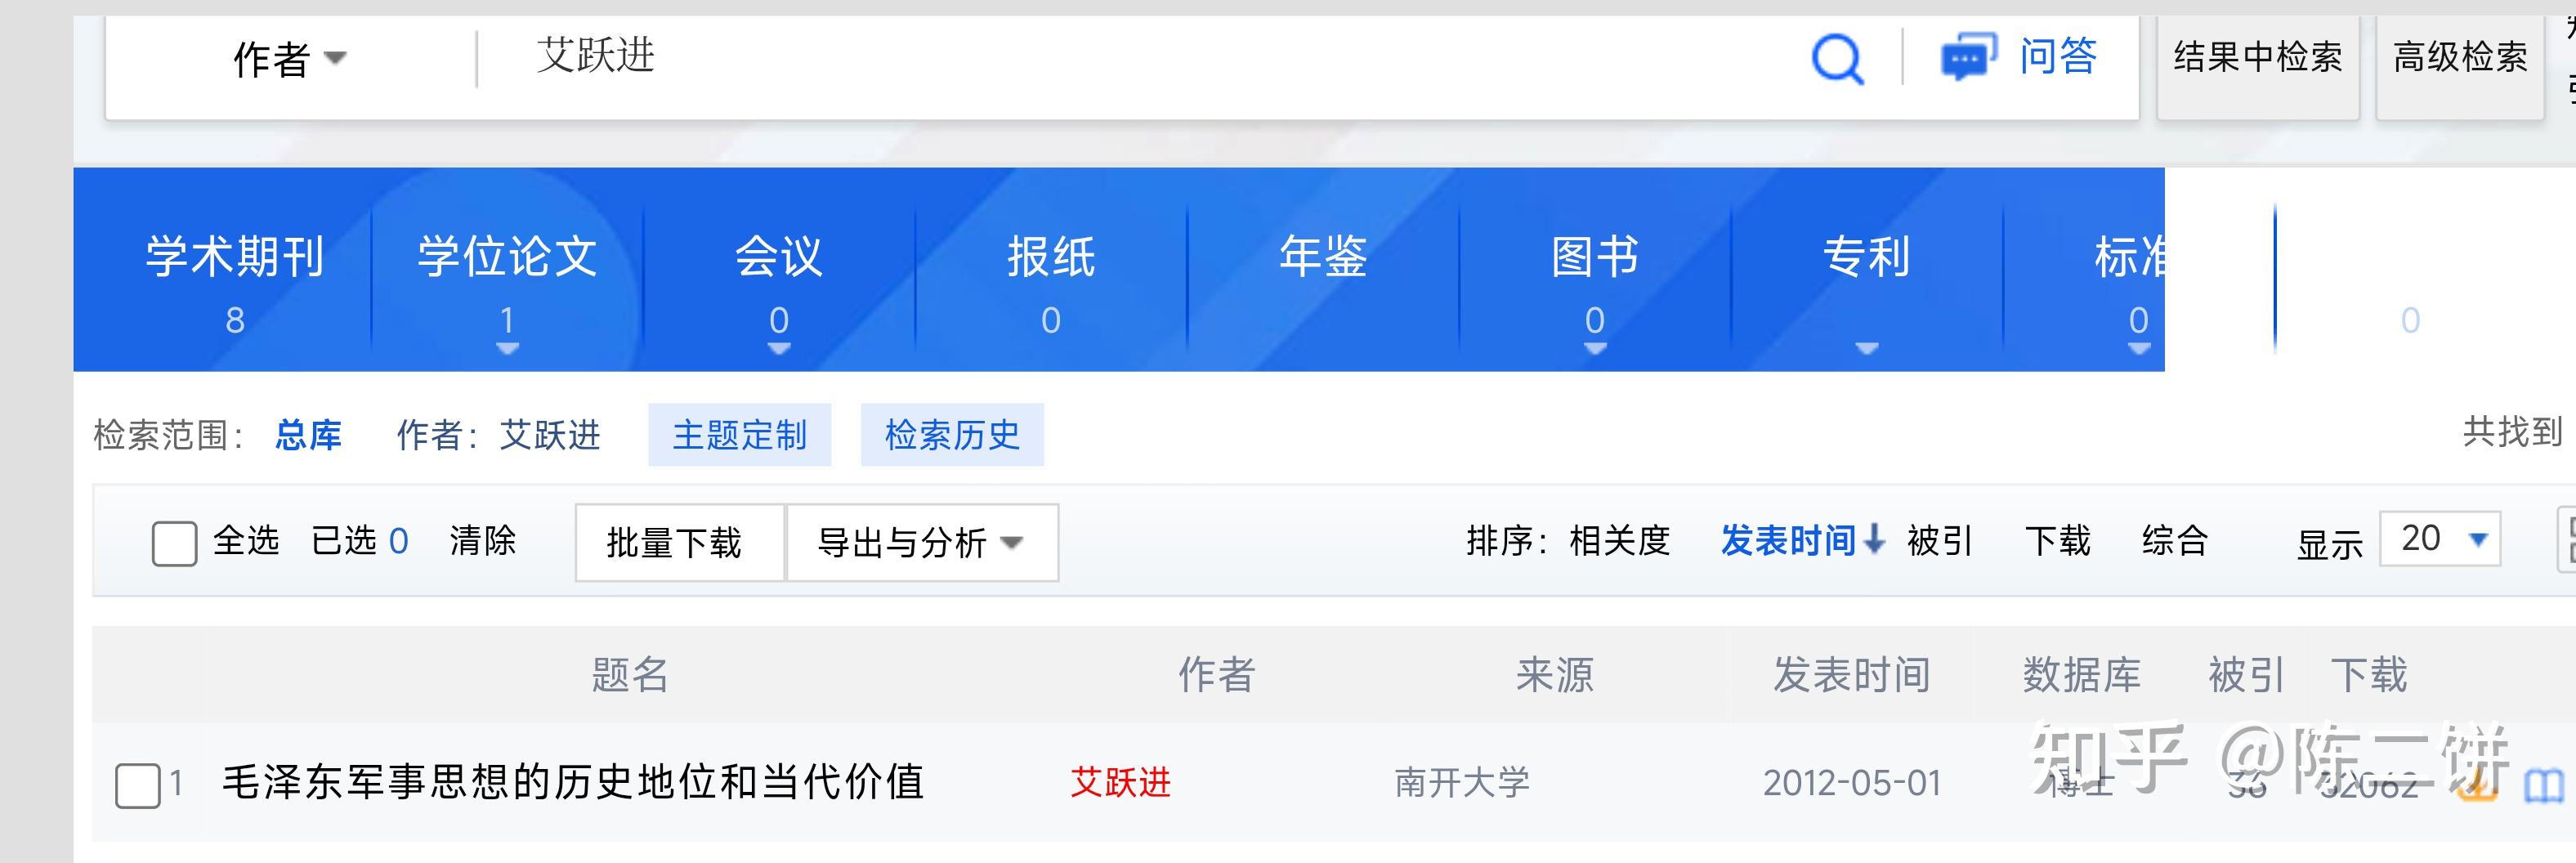Switch to the 学位论文 tab

[x=507, y=257]
